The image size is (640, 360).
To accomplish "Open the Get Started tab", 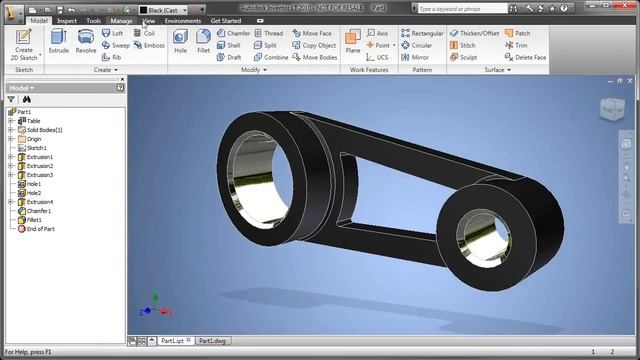I will tap(226, 21).
